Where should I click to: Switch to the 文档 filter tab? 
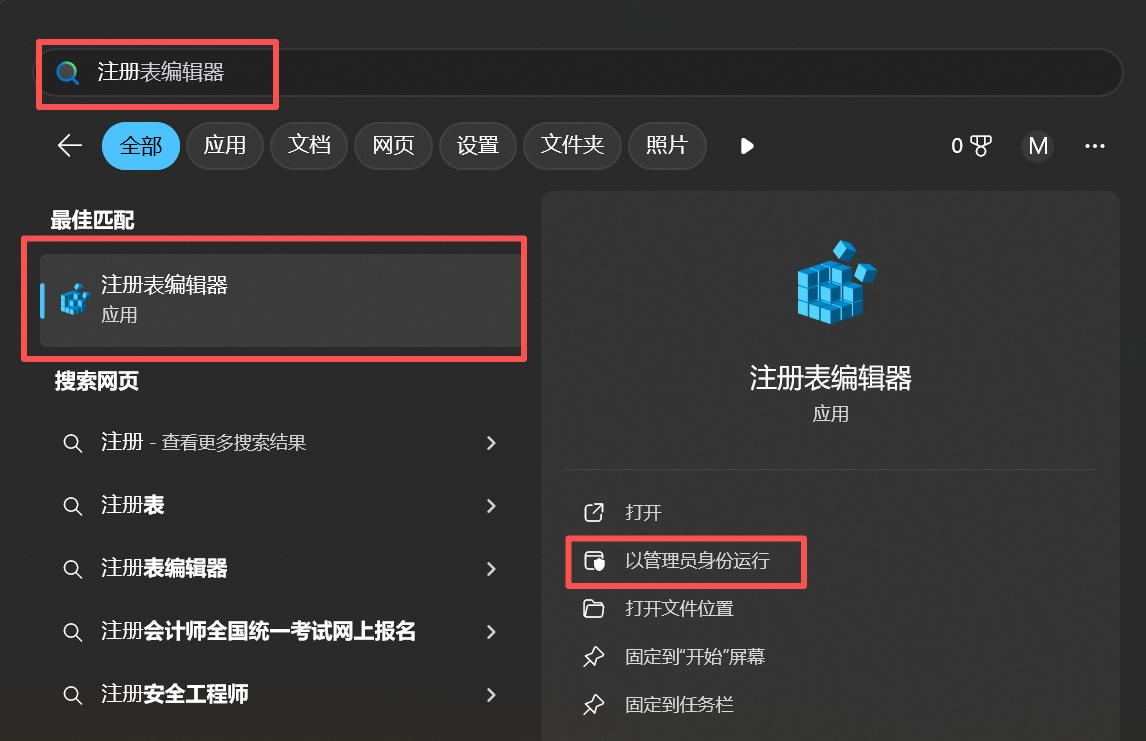[x=309, y=145]
